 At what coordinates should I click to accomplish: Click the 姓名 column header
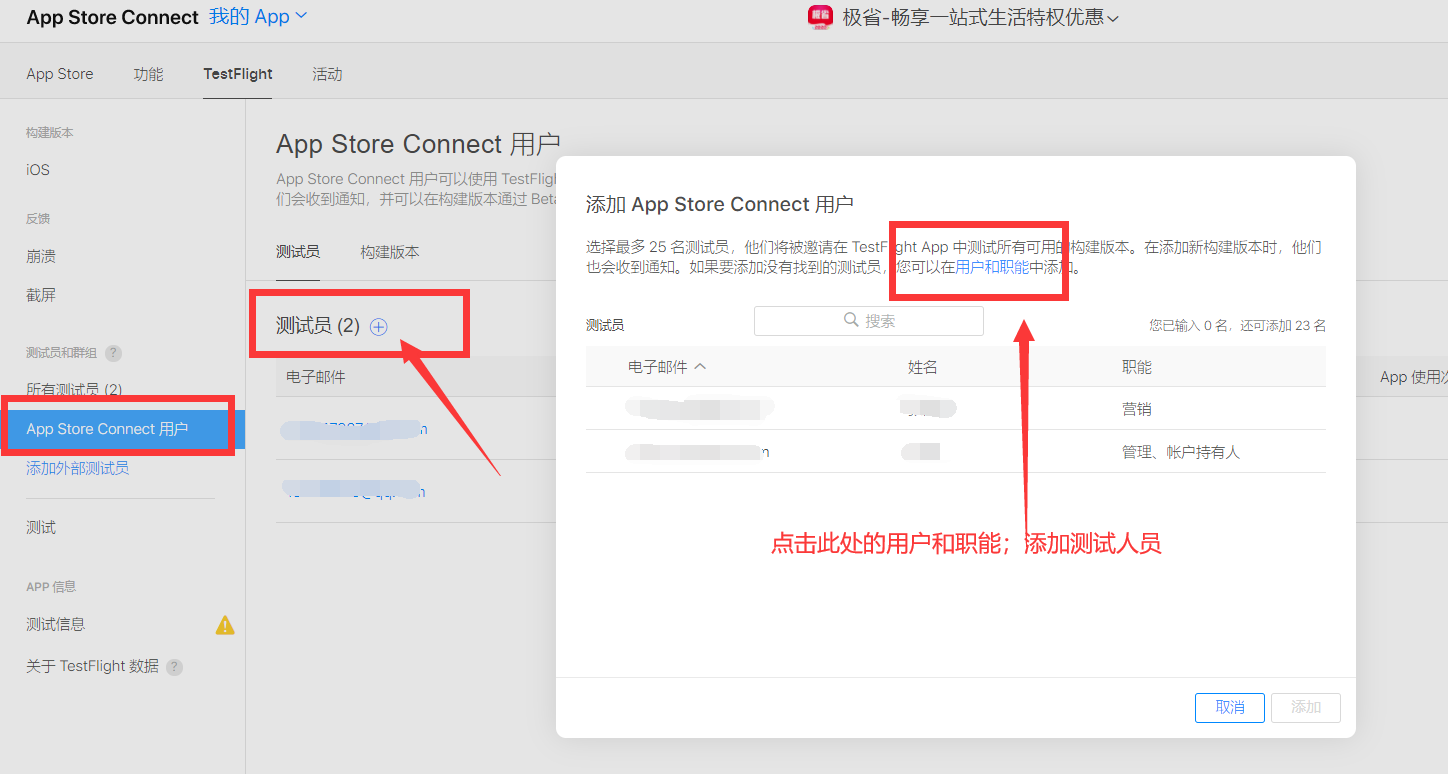coord(923,367)
